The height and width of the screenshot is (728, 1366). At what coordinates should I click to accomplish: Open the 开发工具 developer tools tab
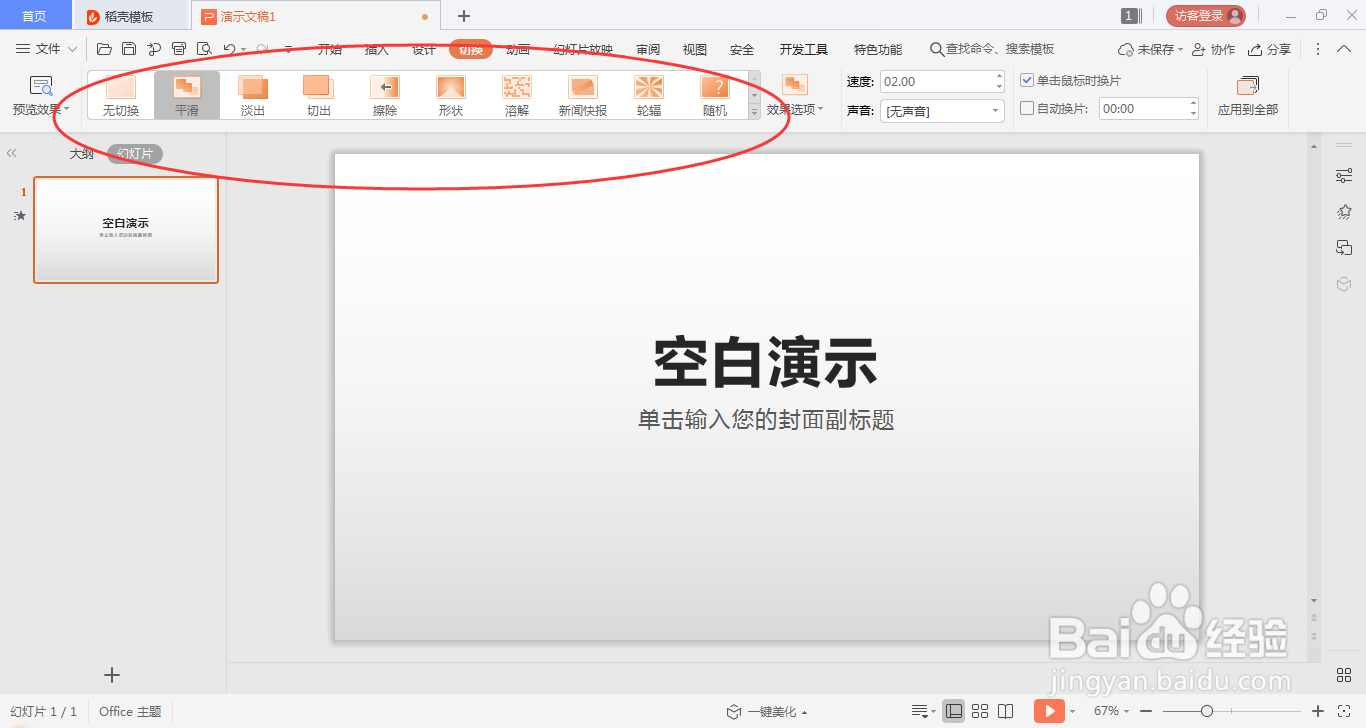(804, 49)
